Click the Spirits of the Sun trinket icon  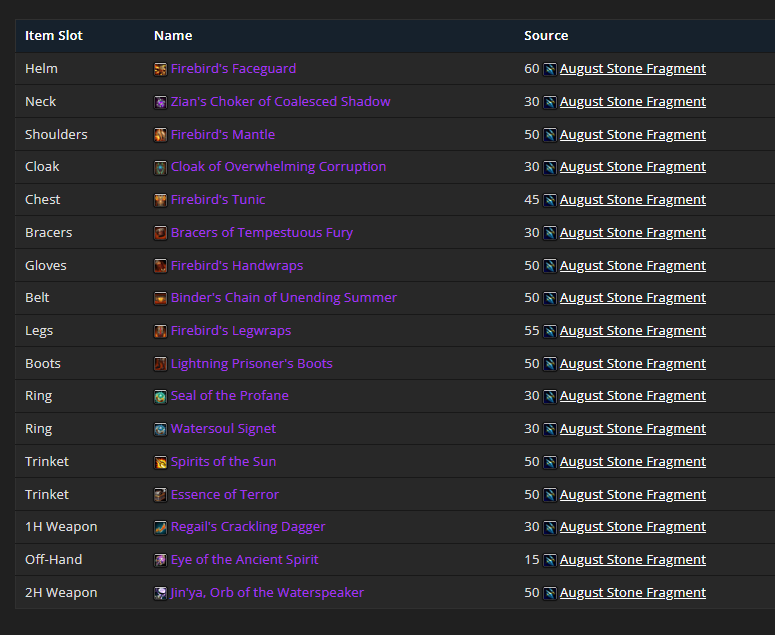coord(160,462)
